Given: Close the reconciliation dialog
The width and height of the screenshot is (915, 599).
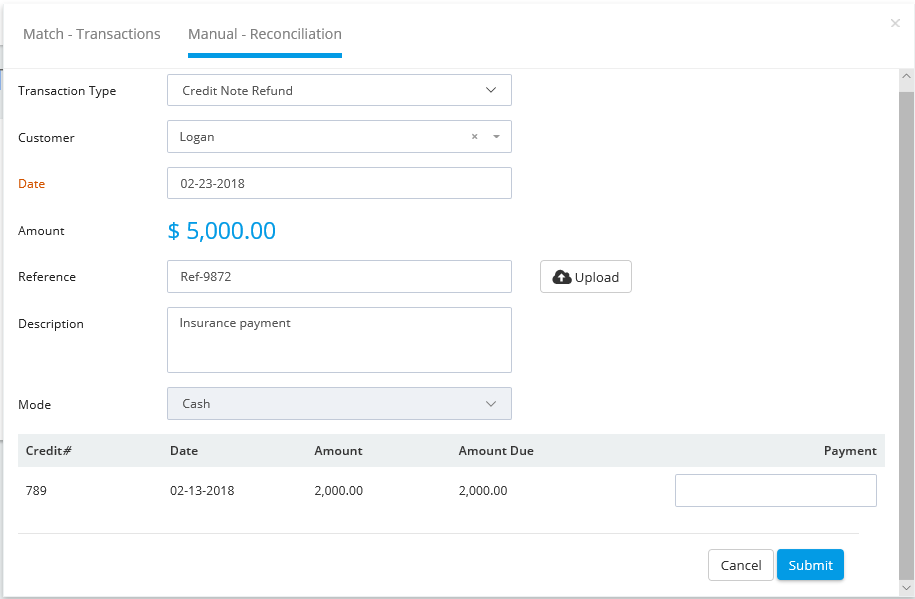Looking at the screenshot, I should (x=895, y=23).
